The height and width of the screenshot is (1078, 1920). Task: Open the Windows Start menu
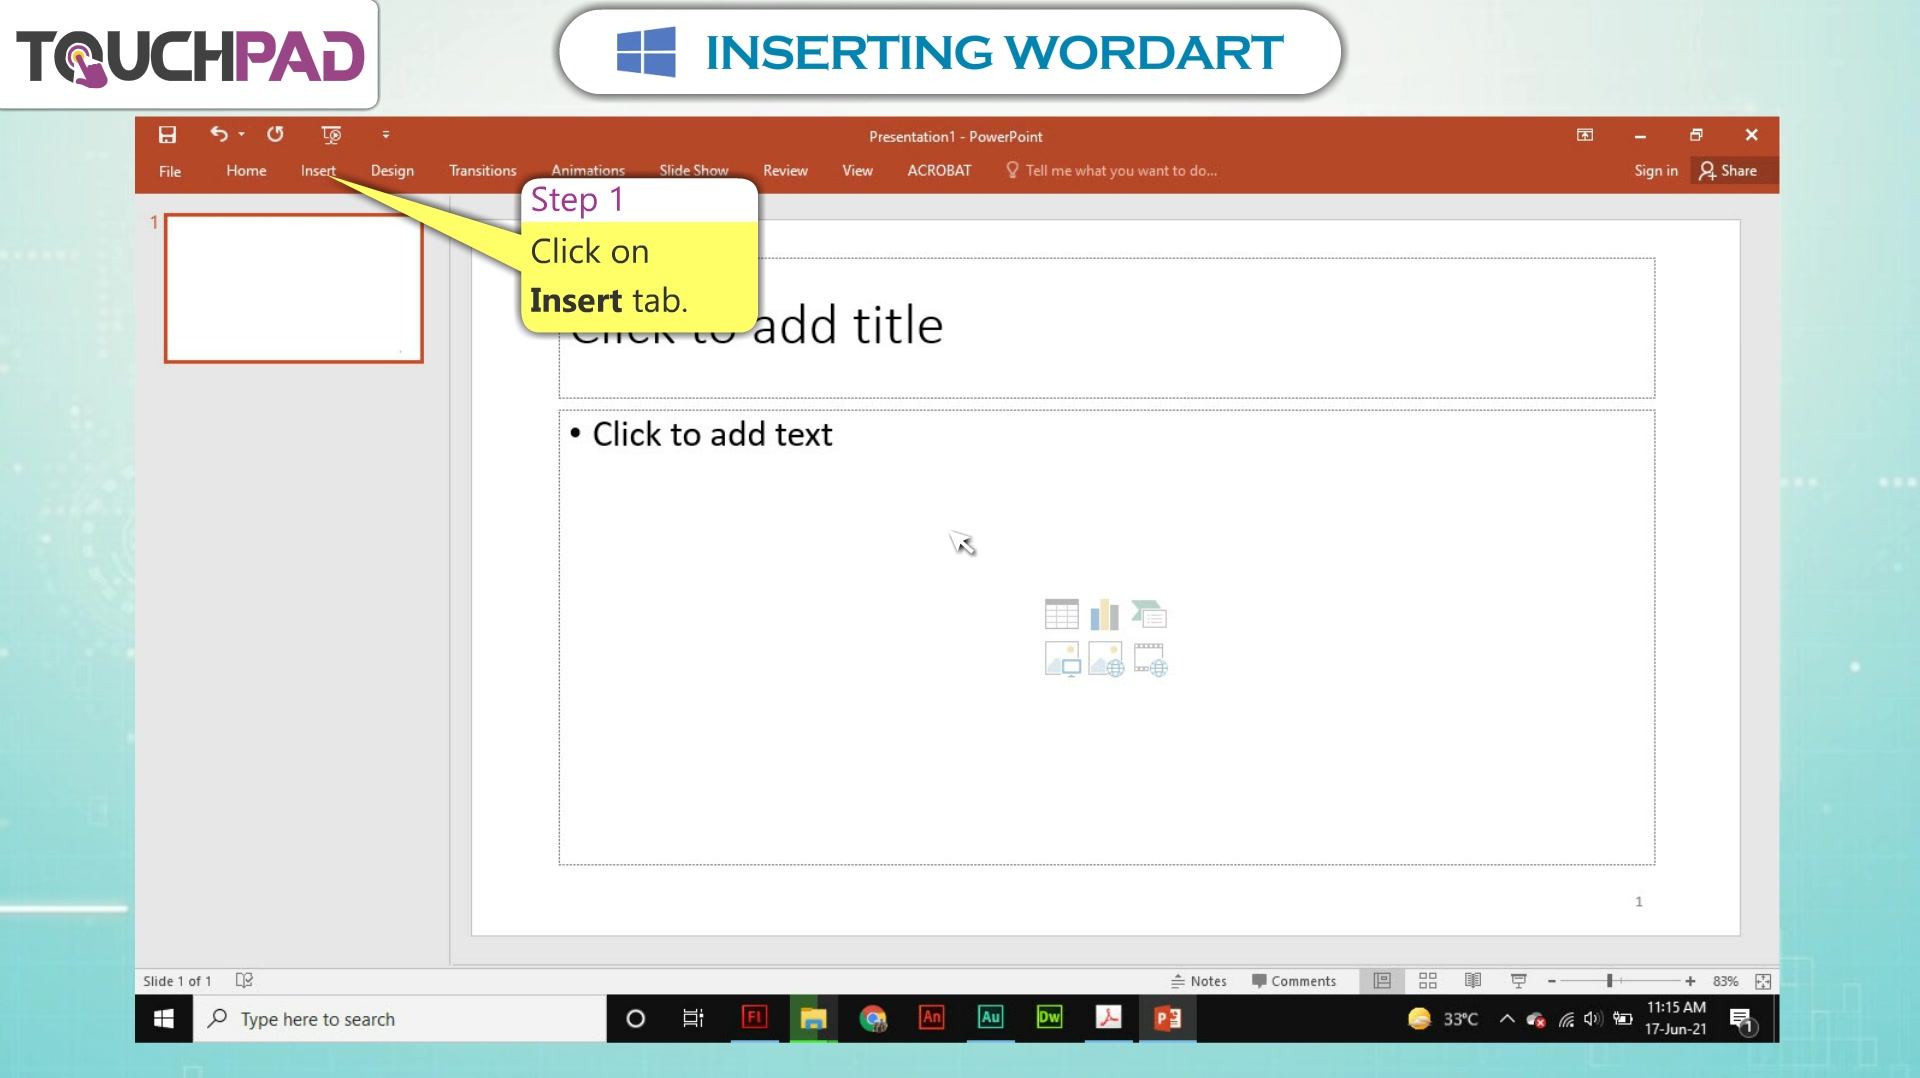coord(164,1018)
